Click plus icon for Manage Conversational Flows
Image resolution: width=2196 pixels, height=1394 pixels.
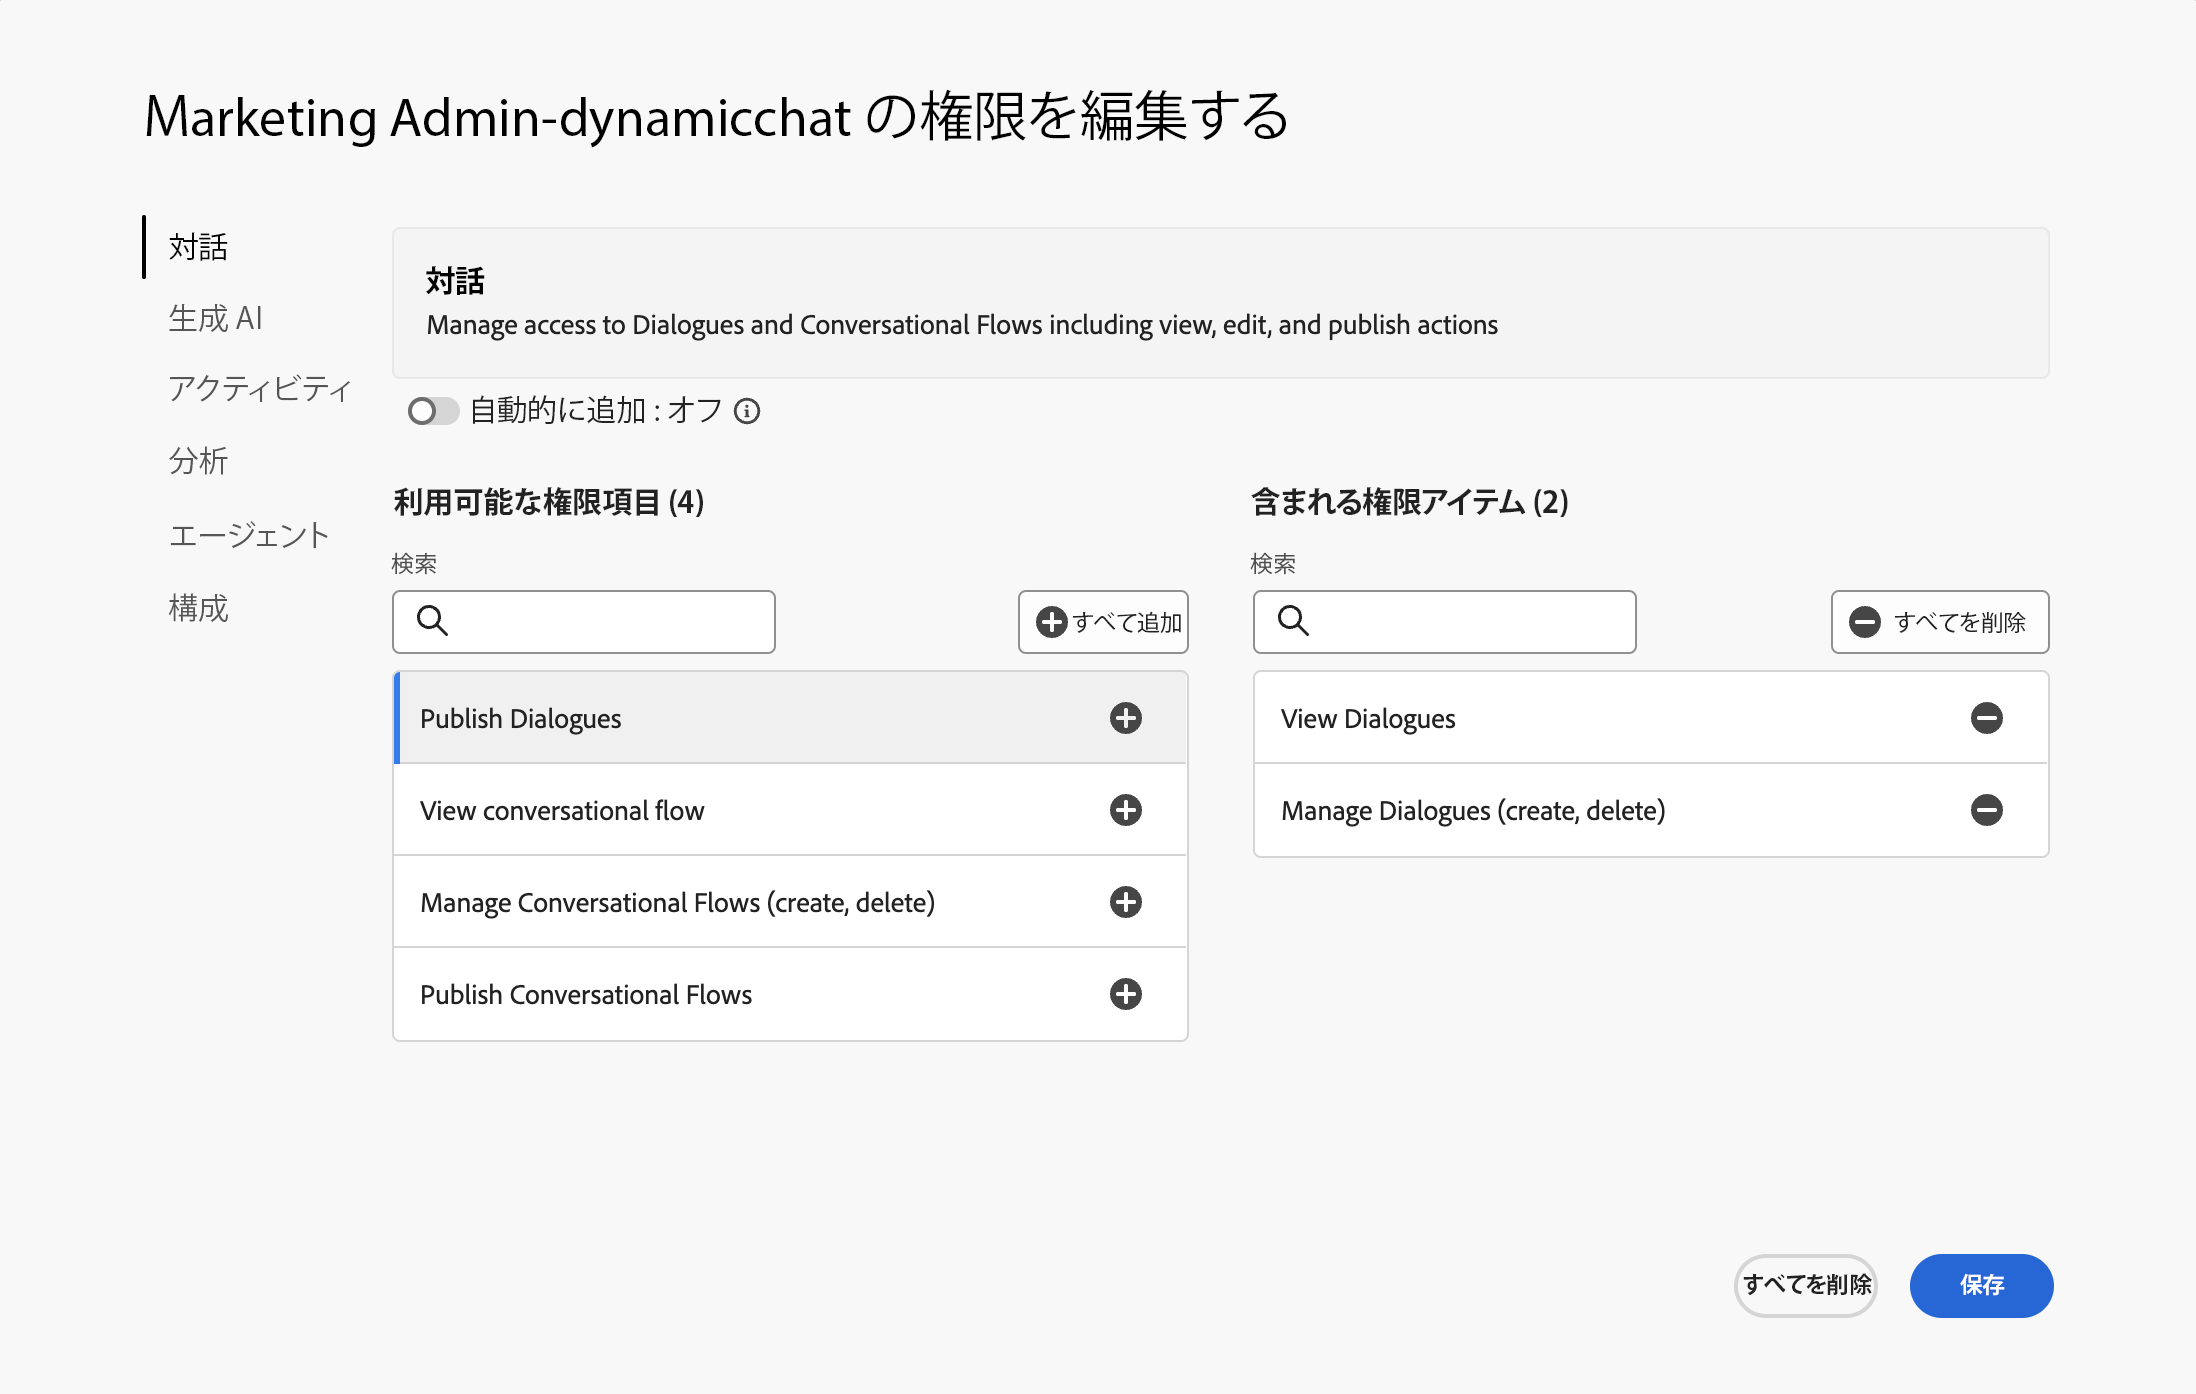(x=1125, y=902)
